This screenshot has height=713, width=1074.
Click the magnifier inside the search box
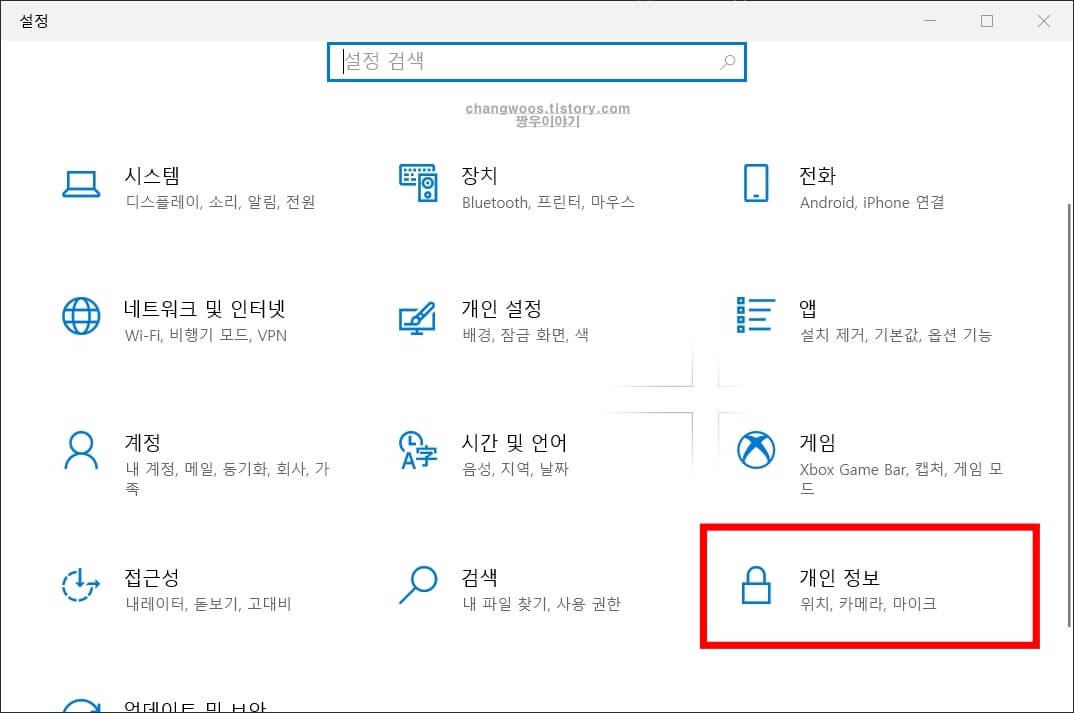coord(727,62)
